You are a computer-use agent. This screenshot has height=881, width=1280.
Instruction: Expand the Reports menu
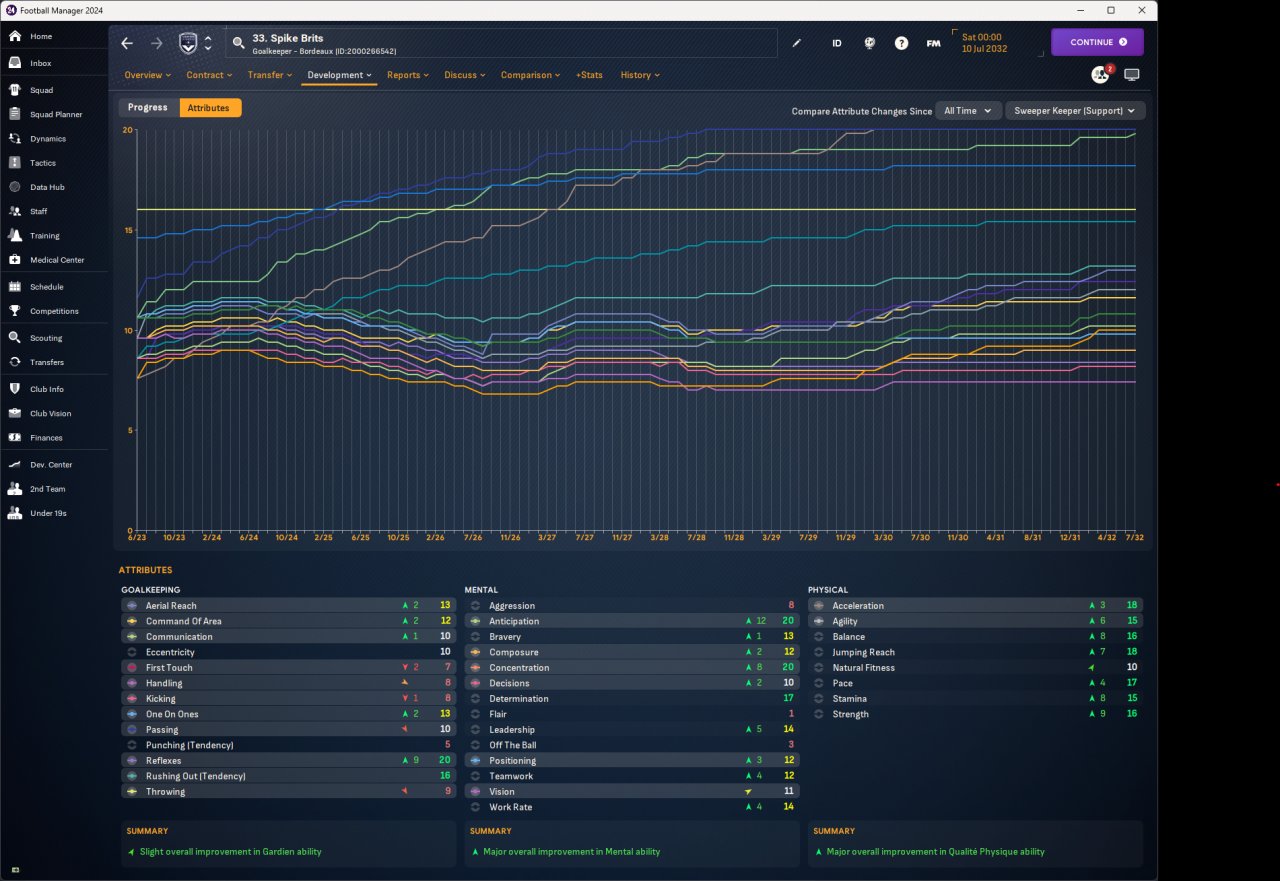(408, 75)
